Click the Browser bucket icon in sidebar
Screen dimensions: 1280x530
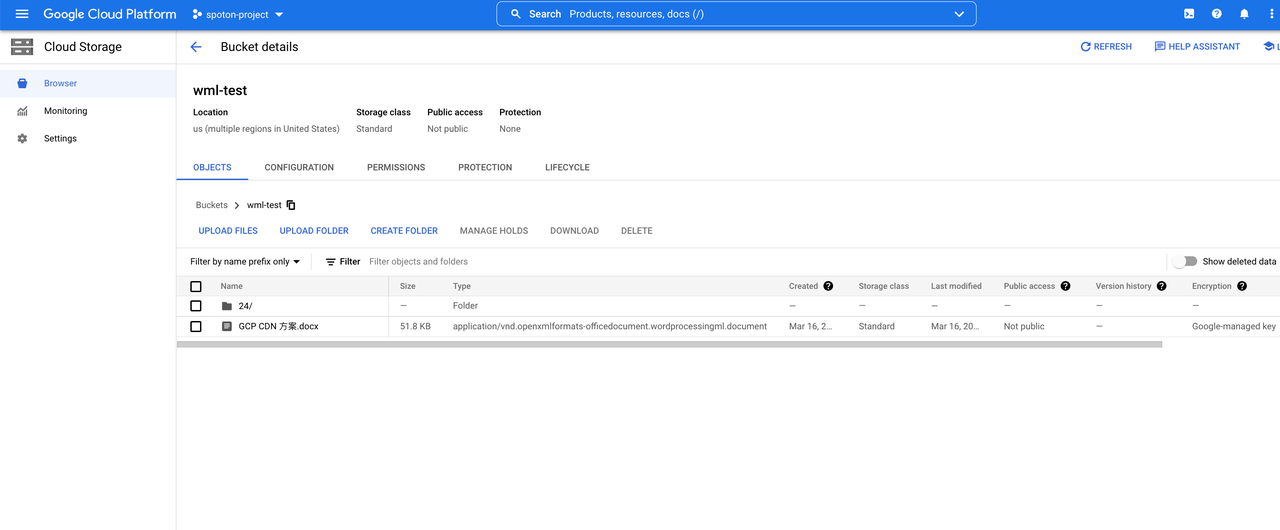click(22, 84)
